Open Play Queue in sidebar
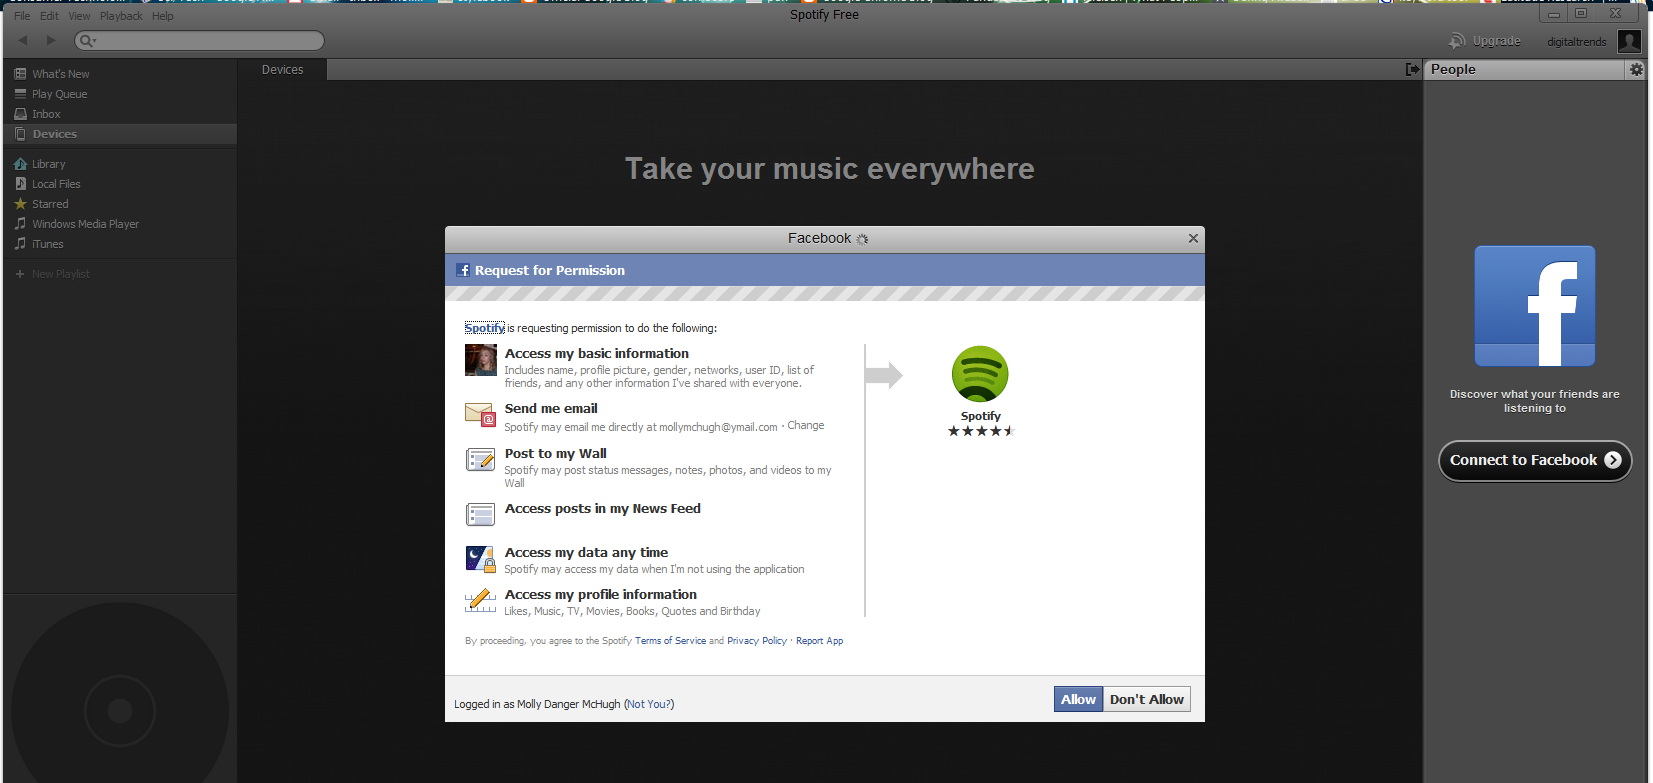The image size is (1653, 783). (59, 94)
